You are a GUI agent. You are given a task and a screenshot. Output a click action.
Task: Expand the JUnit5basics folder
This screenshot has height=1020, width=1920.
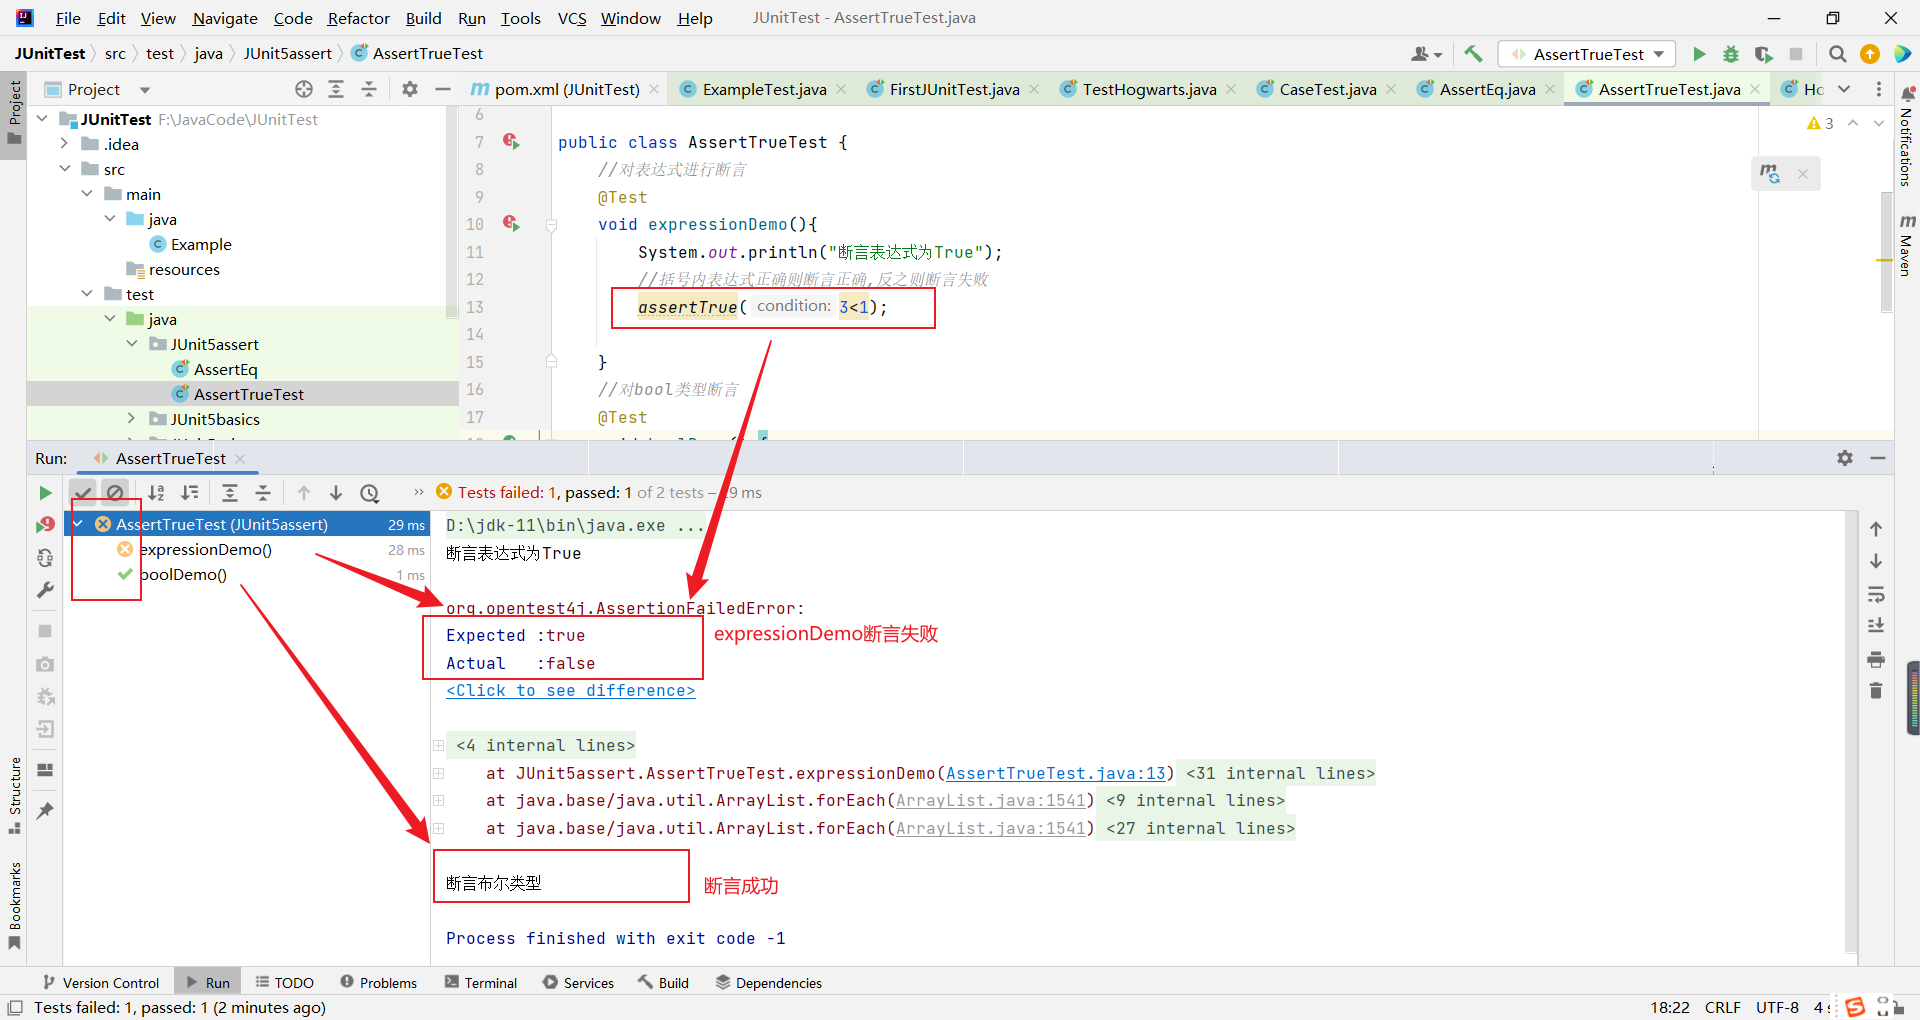(x=131, y=419)
